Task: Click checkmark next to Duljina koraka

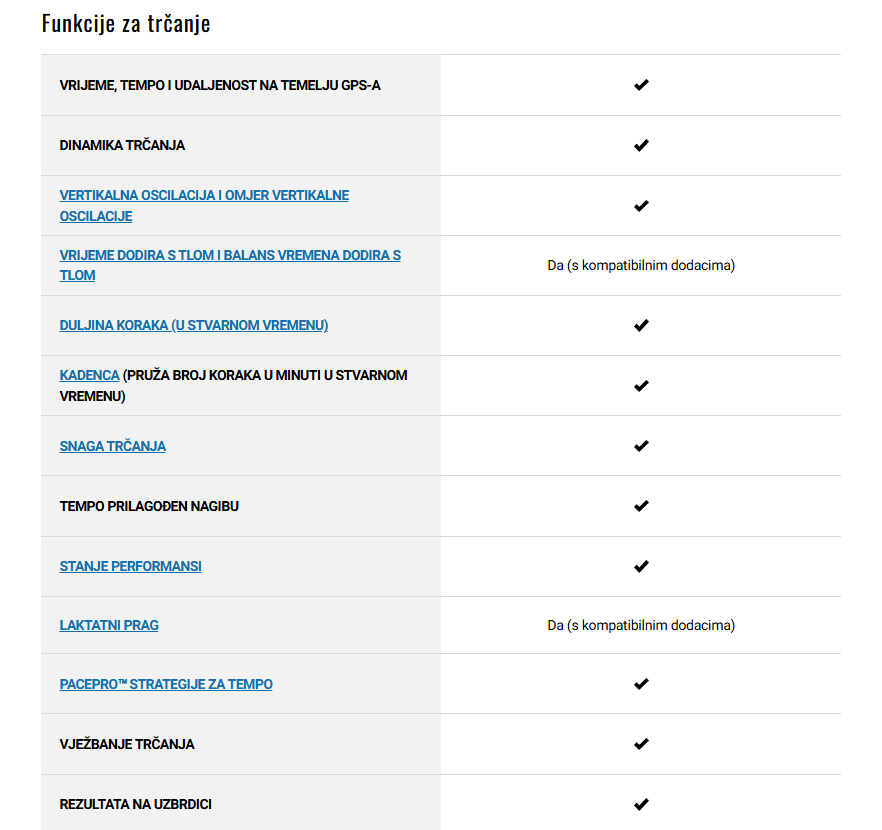Action: pos(641,326)
